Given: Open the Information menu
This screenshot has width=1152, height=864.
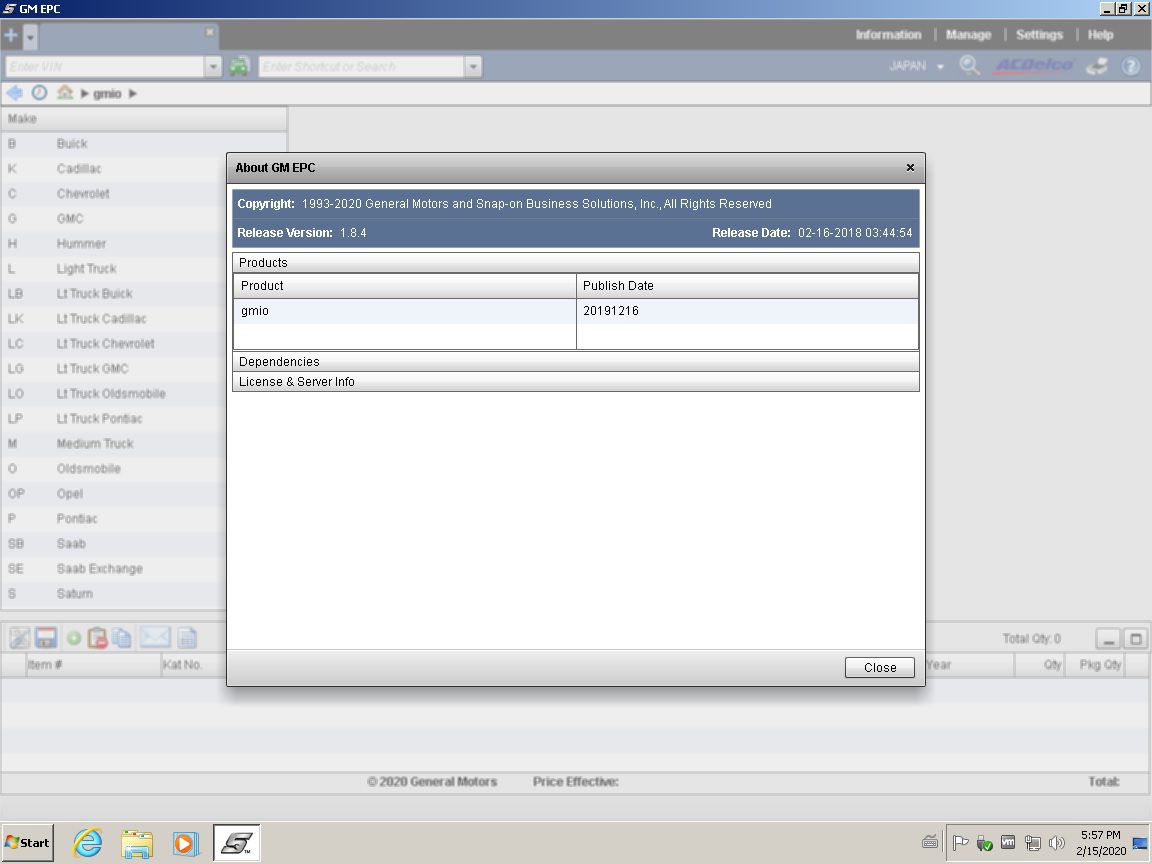Looking at the screenshot, I should pos(888,35).
